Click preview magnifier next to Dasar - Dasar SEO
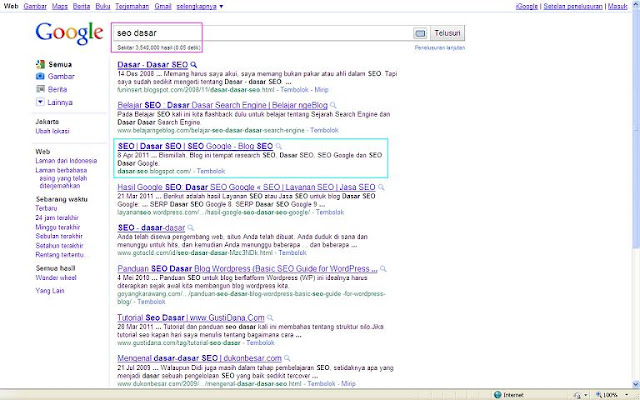The image size is (640, 400). [193, 64]
